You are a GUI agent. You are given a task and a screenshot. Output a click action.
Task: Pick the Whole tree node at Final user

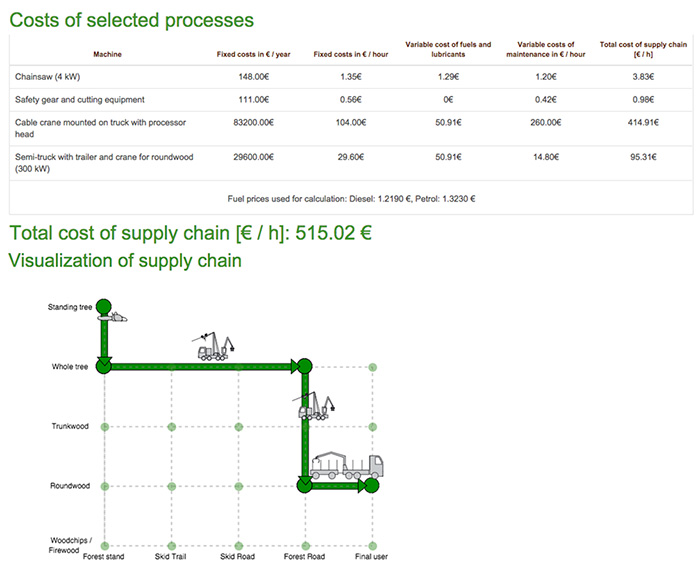click(x=372, y=367)
